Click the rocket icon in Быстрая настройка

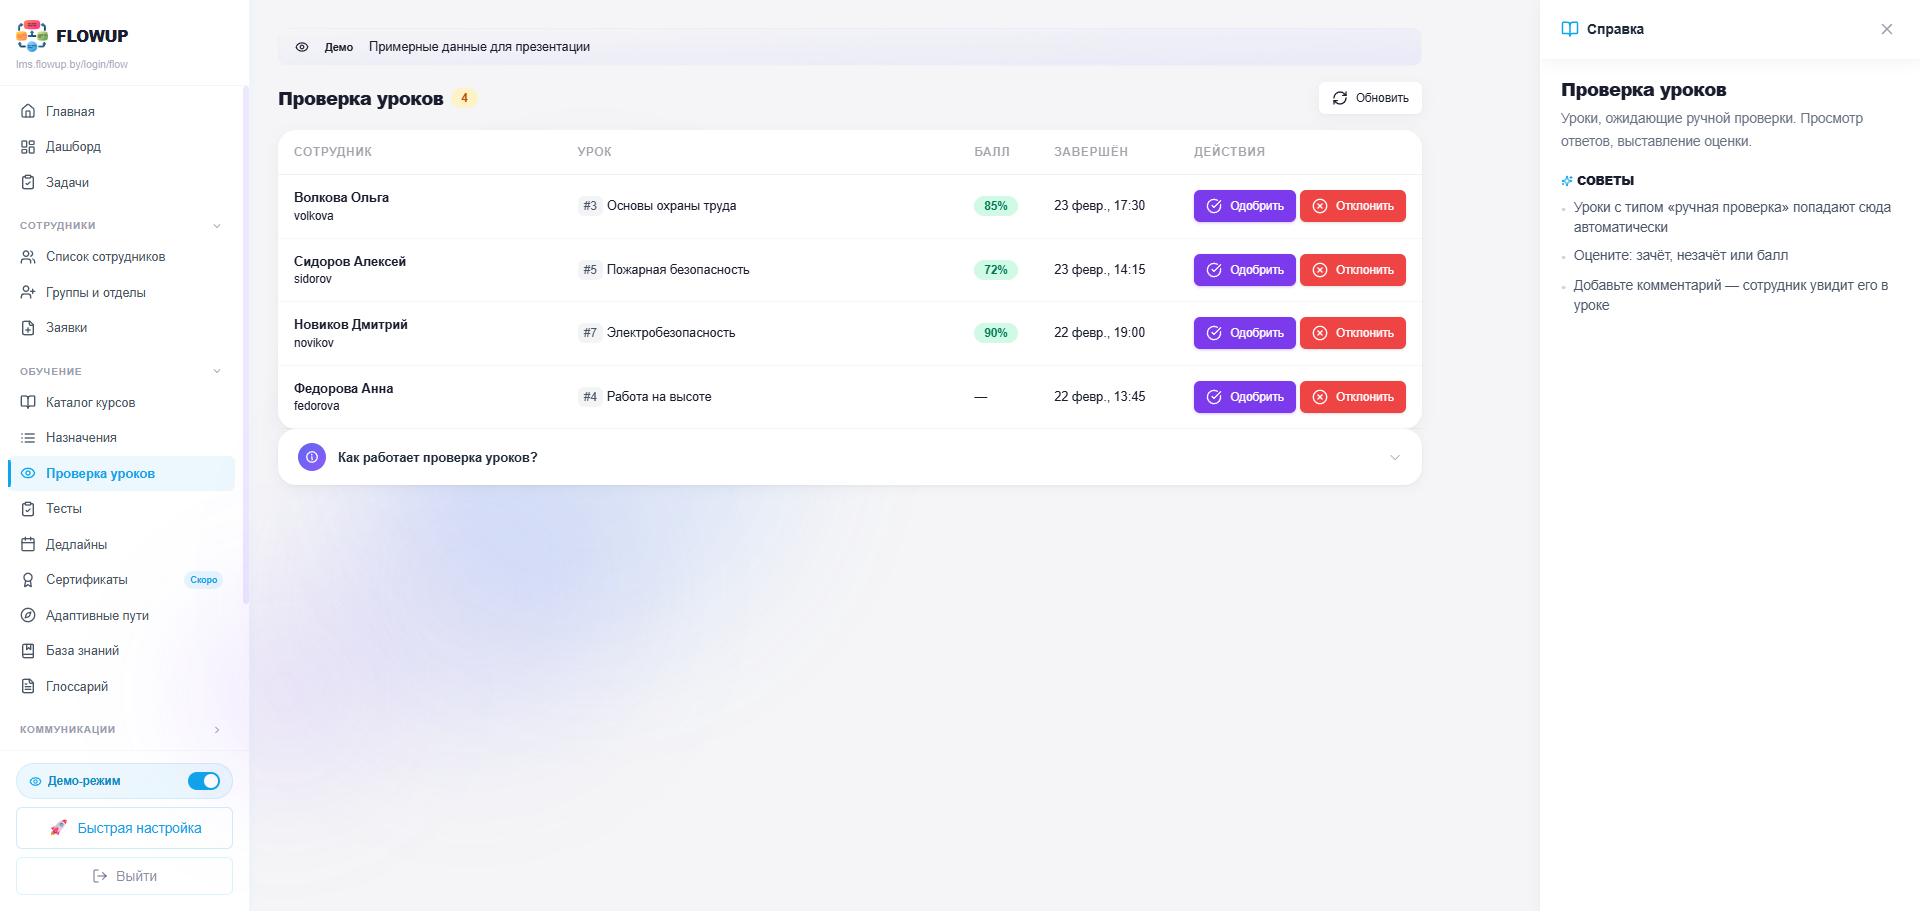click(x=59, y=828)
